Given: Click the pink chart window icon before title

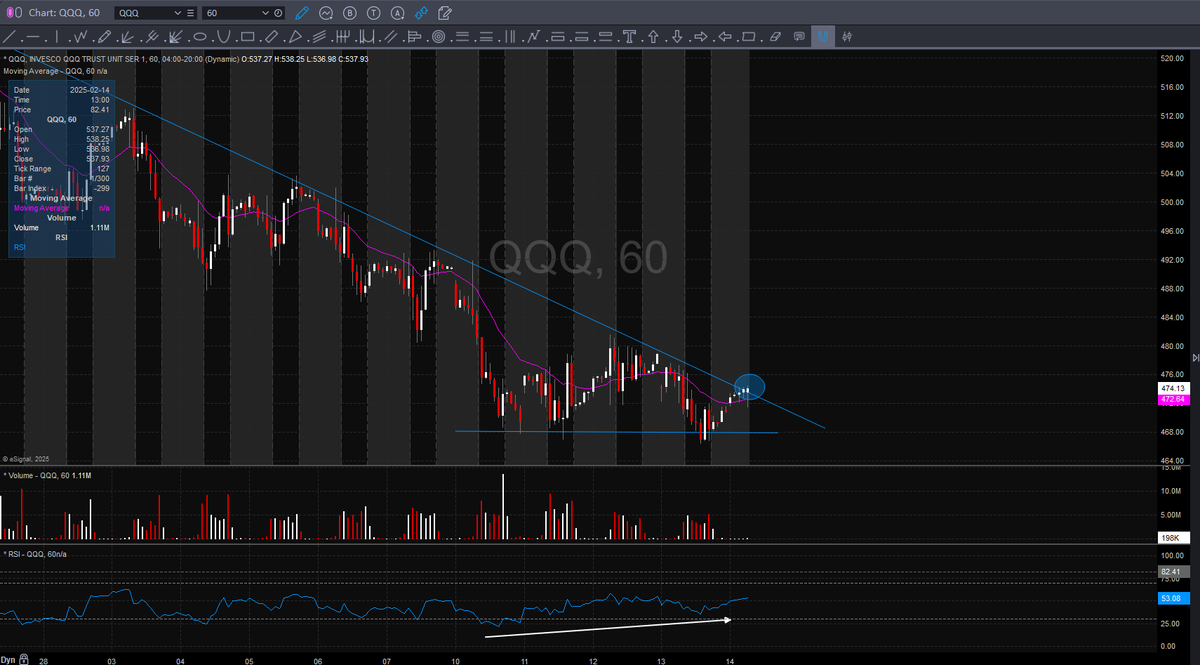Looking at the screenshot, I should (x=13, y=13).
